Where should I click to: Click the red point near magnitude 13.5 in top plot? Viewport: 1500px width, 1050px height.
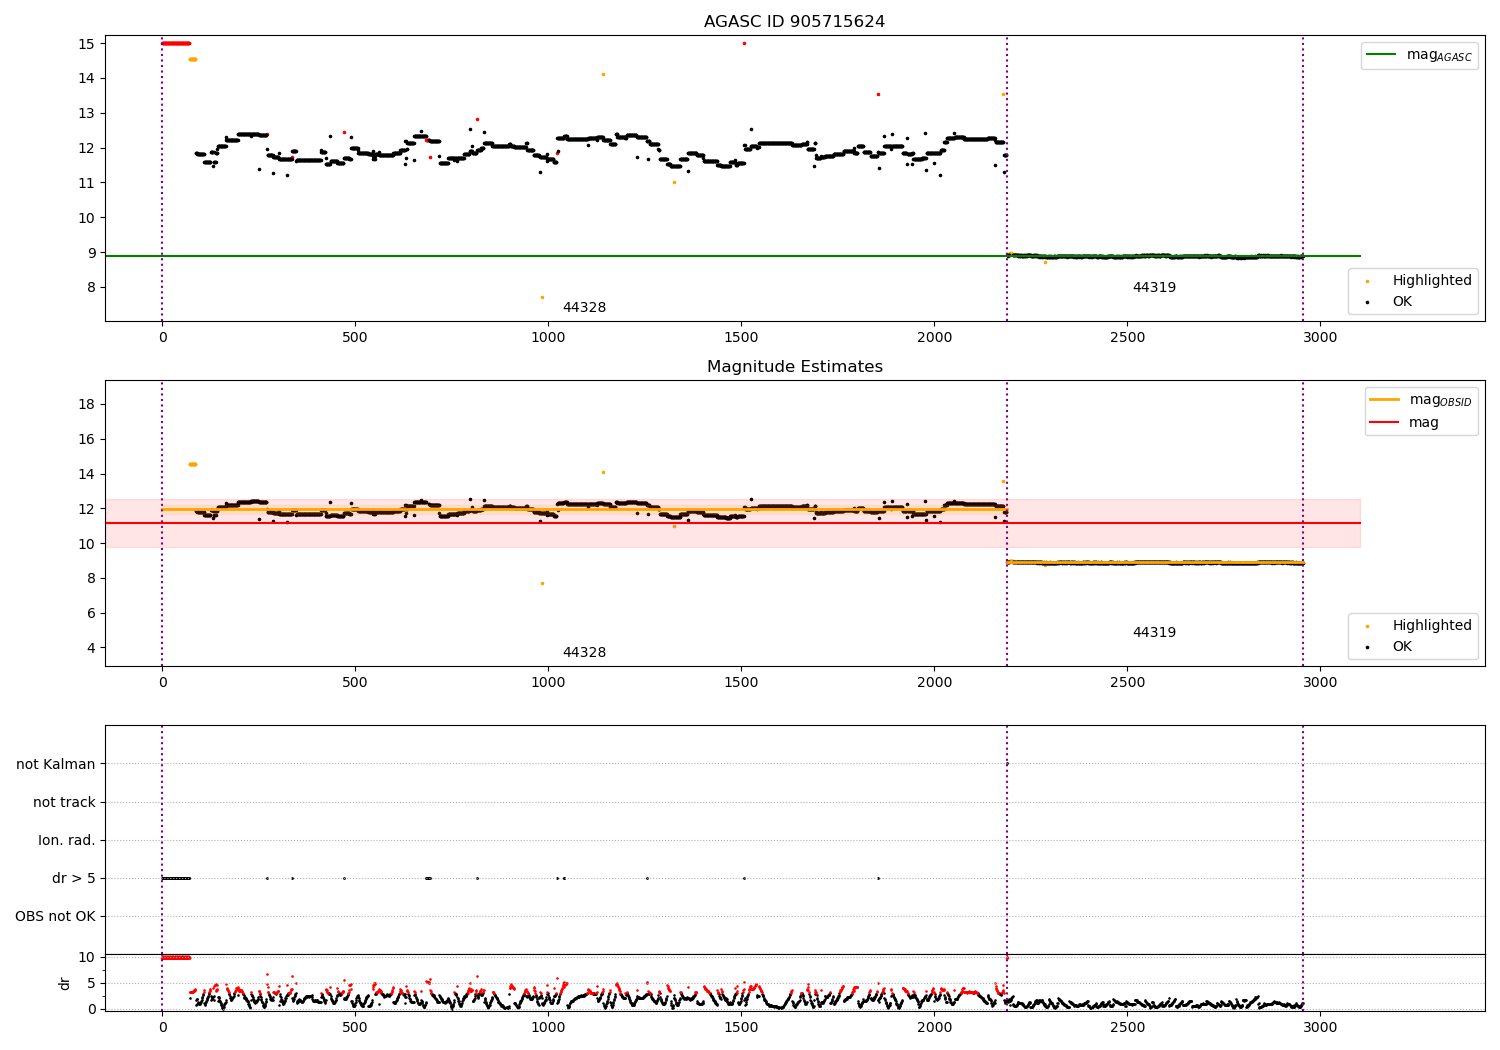coord(878,94)
